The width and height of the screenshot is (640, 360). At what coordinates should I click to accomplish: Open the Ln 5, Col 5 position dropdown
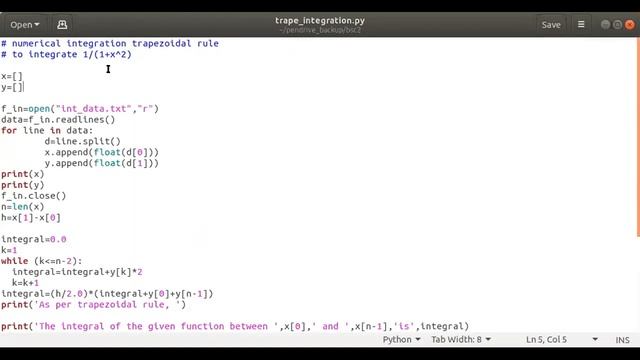[562, 340]
